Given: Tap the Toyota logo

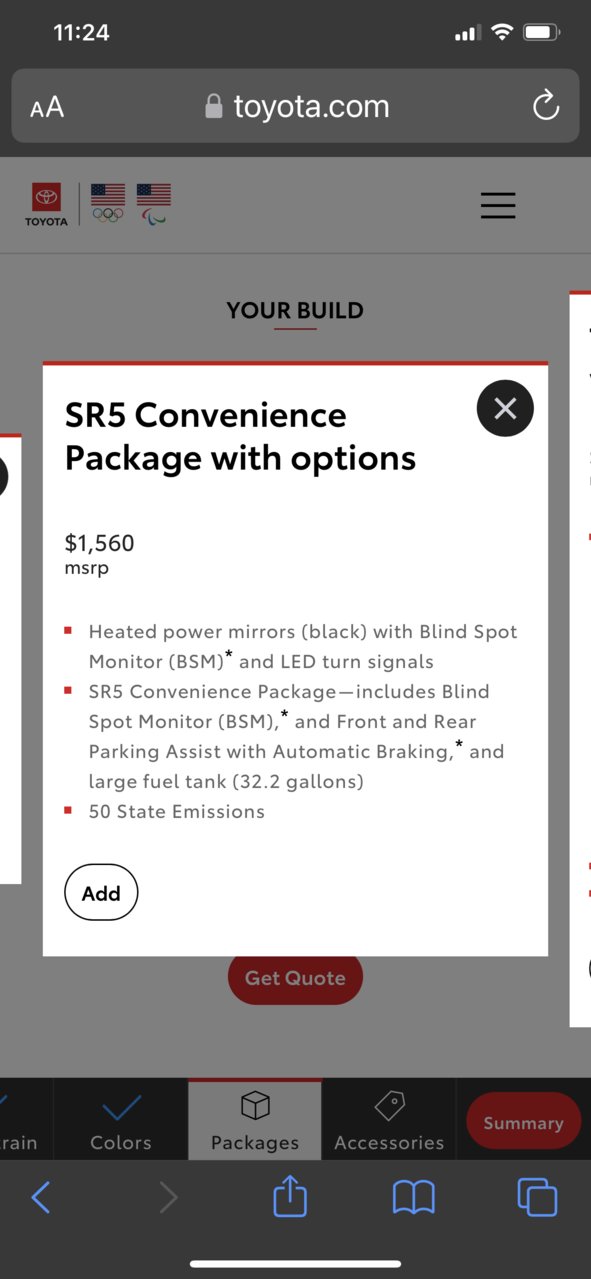Looking at the screenshot, I should pyautogui.click(x=47, y=204).
